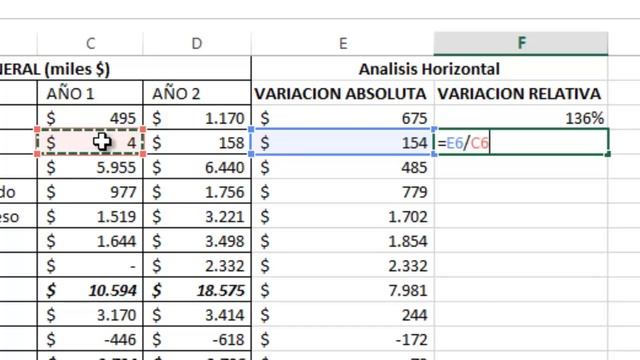This screenshot has height=360, width=640.
Task: Select cell with value 1.756
Action: (197, 191)
